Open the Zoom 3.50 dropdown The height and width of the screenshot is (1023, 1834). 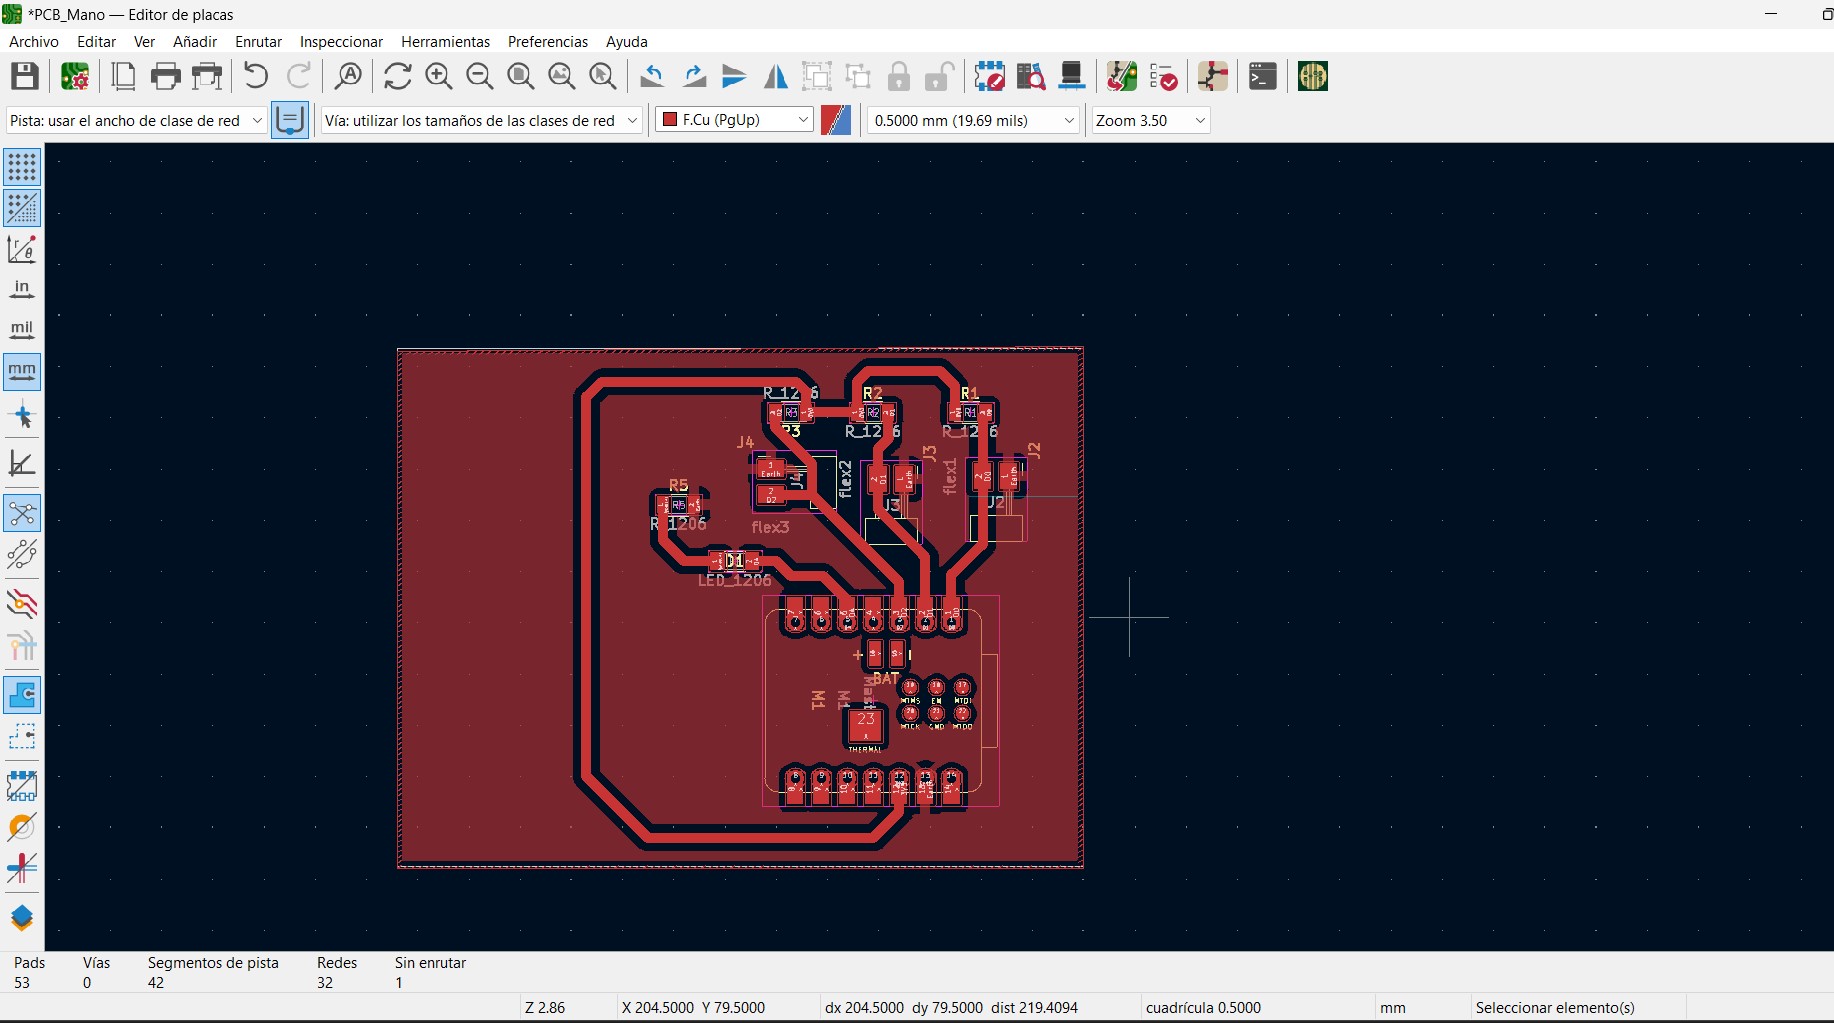point(1151,120)
